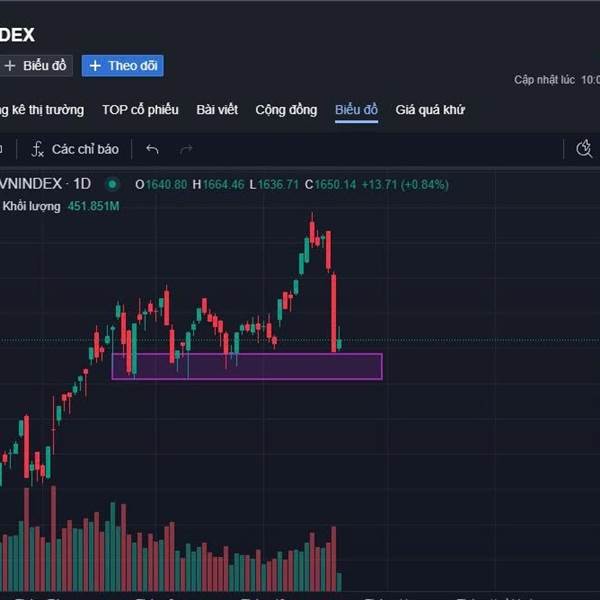Open the Bài viết tab

tap(217, 110)
